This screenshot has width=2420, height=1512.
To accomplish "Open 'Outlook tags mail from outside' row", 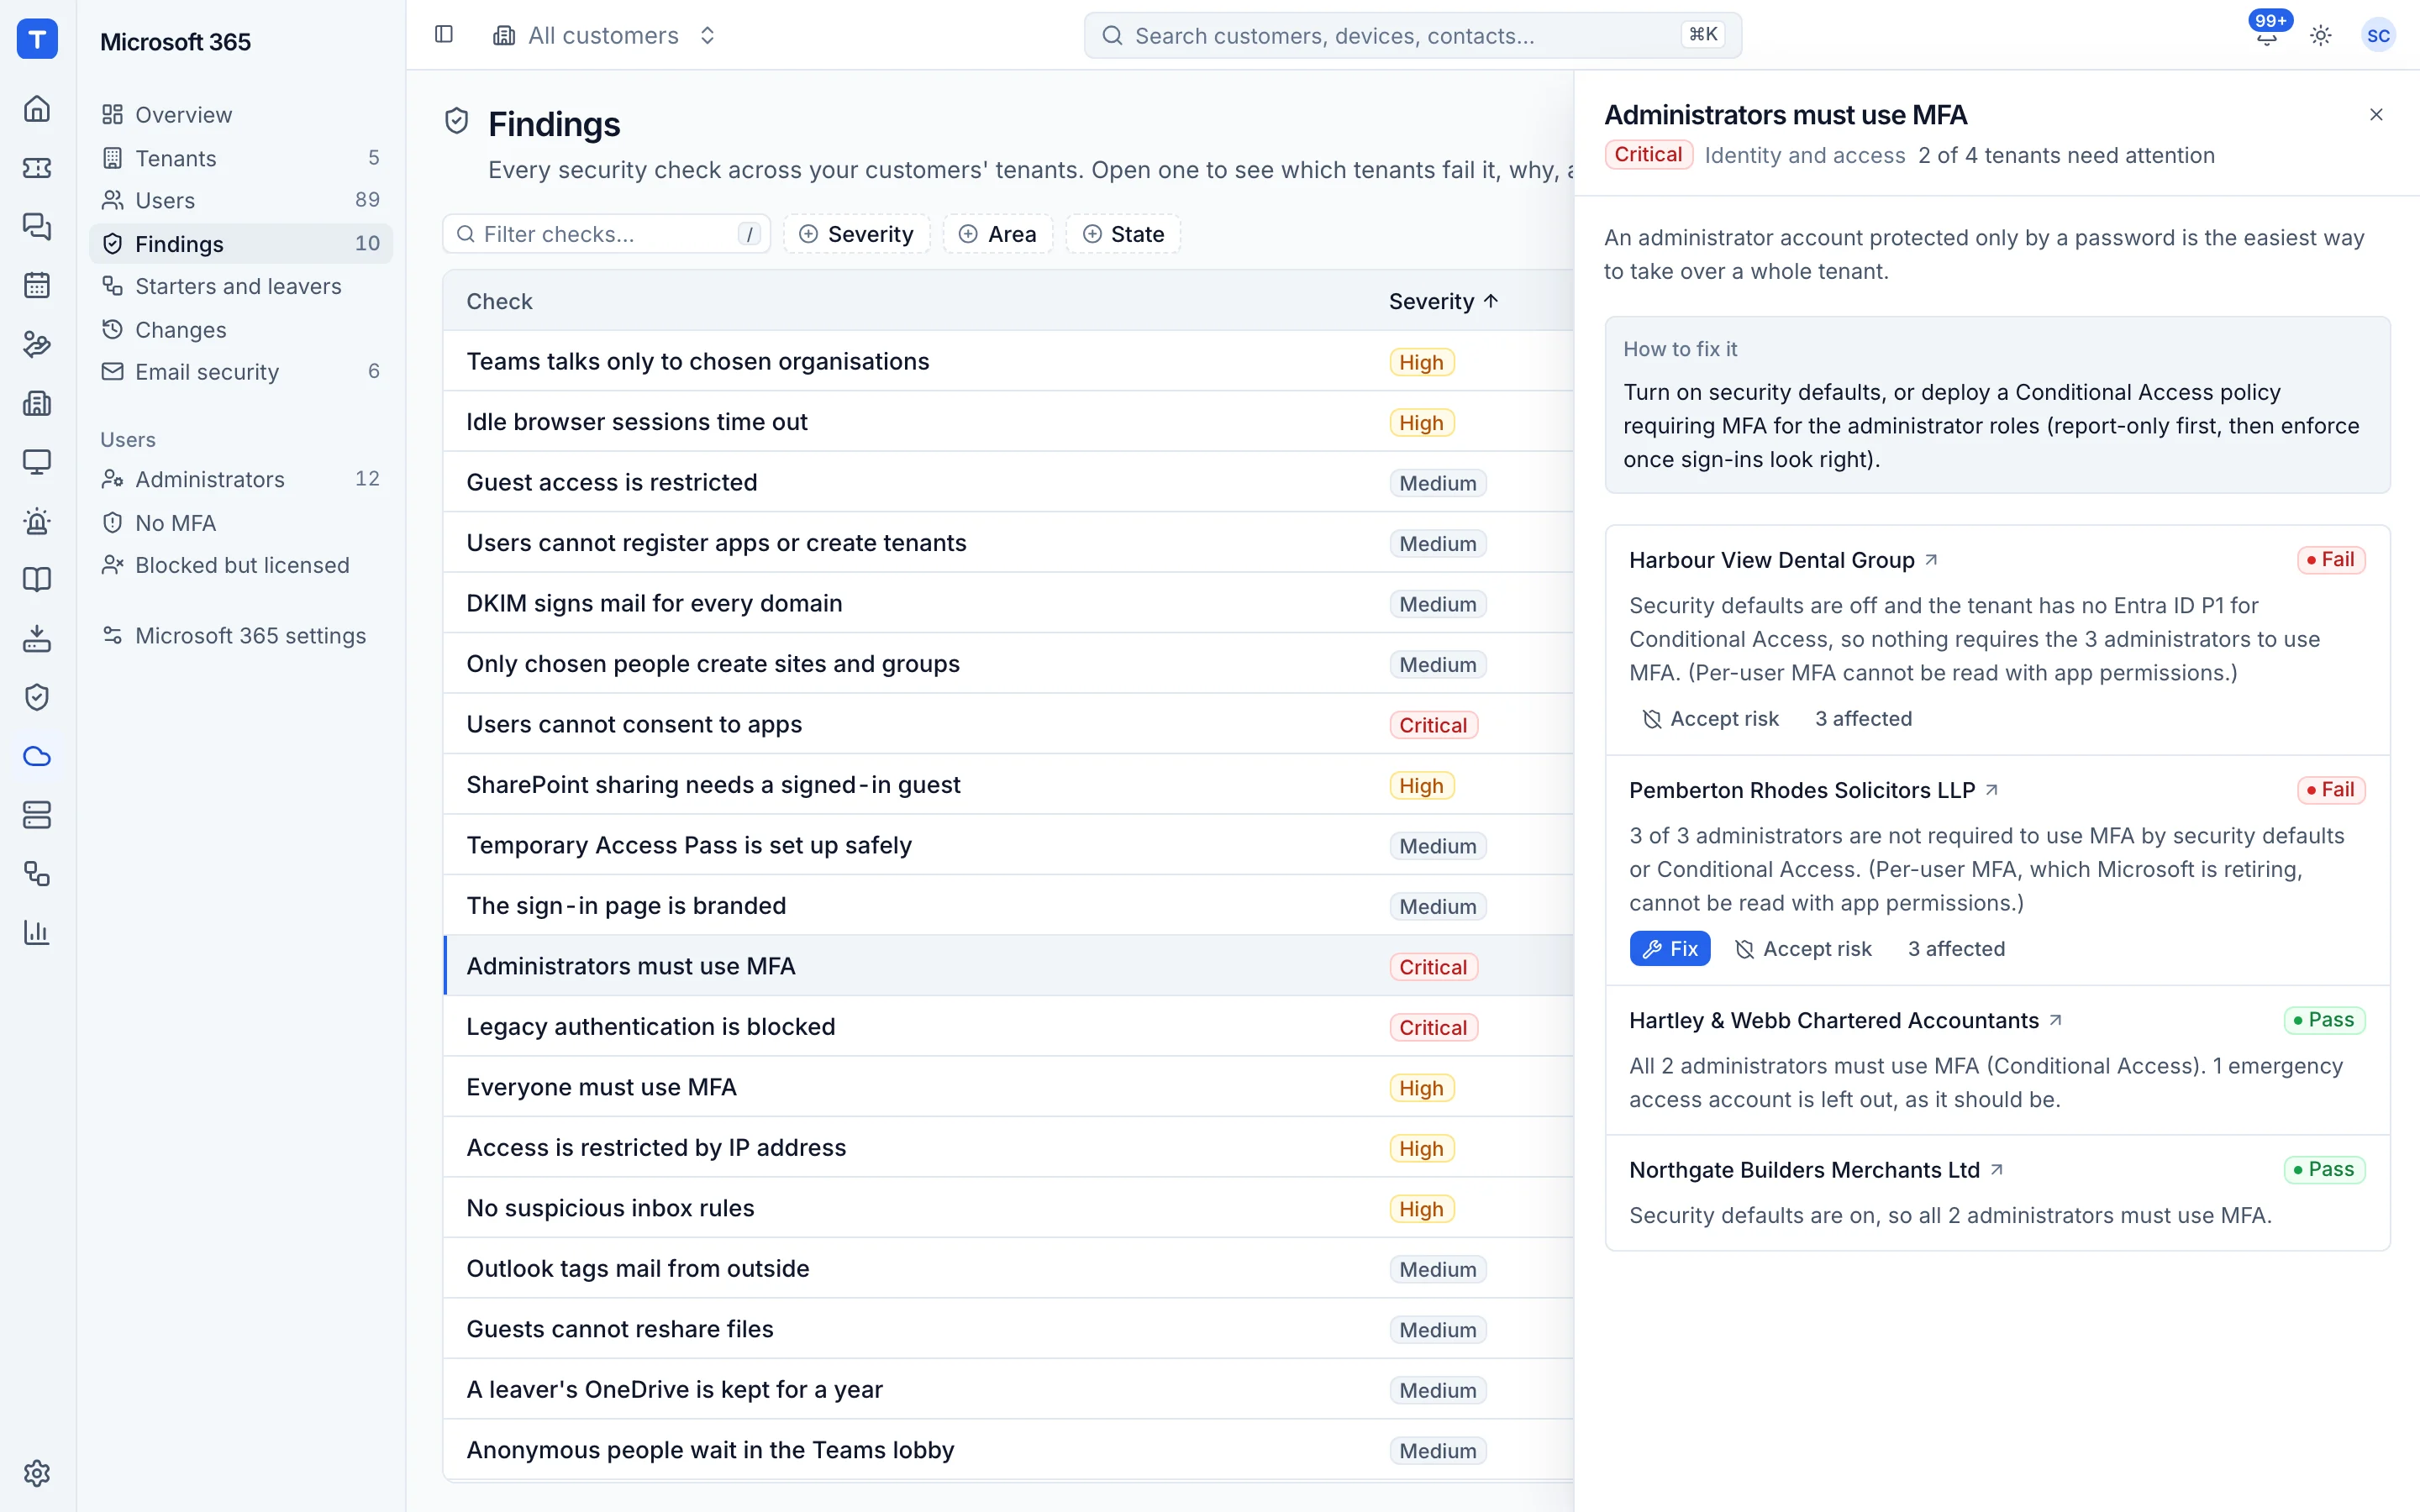I will pyautogui.click(x=1008, y=1269).
